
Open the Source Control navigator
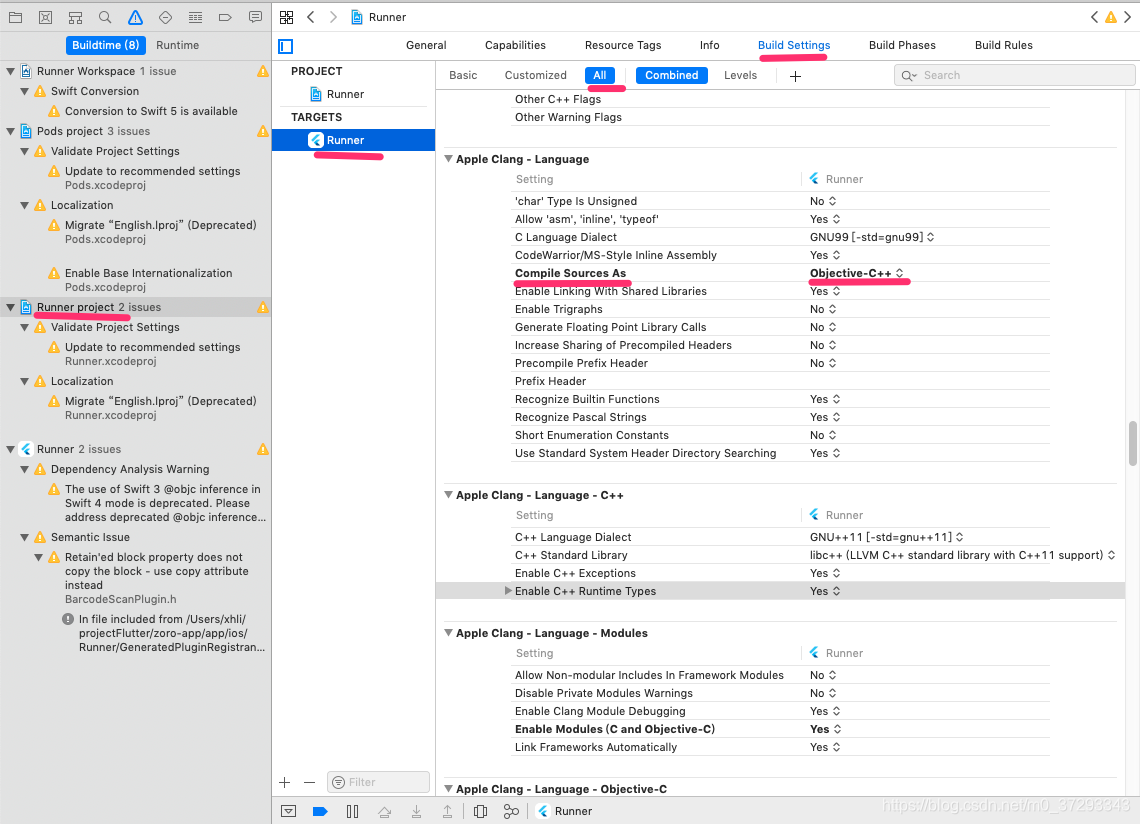(x=46, y=17)
